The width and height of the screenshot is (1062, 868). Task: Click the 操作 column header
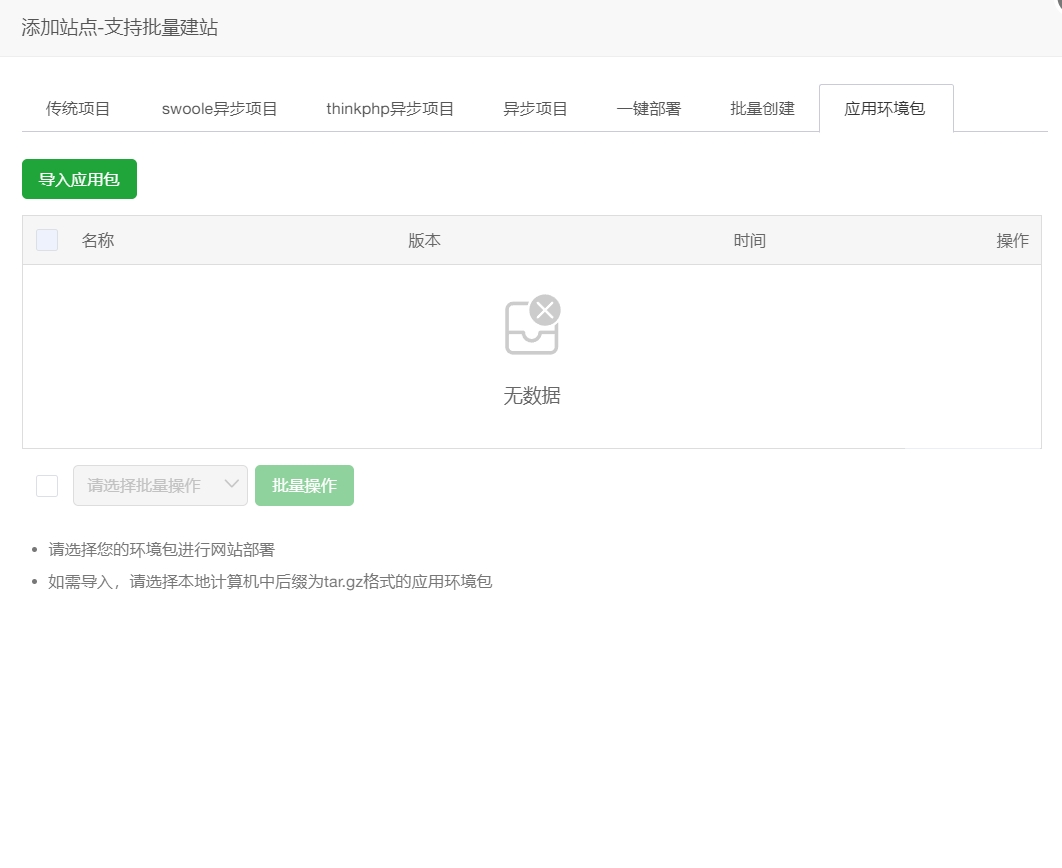pyautogui.click(x=1012, y=240)
